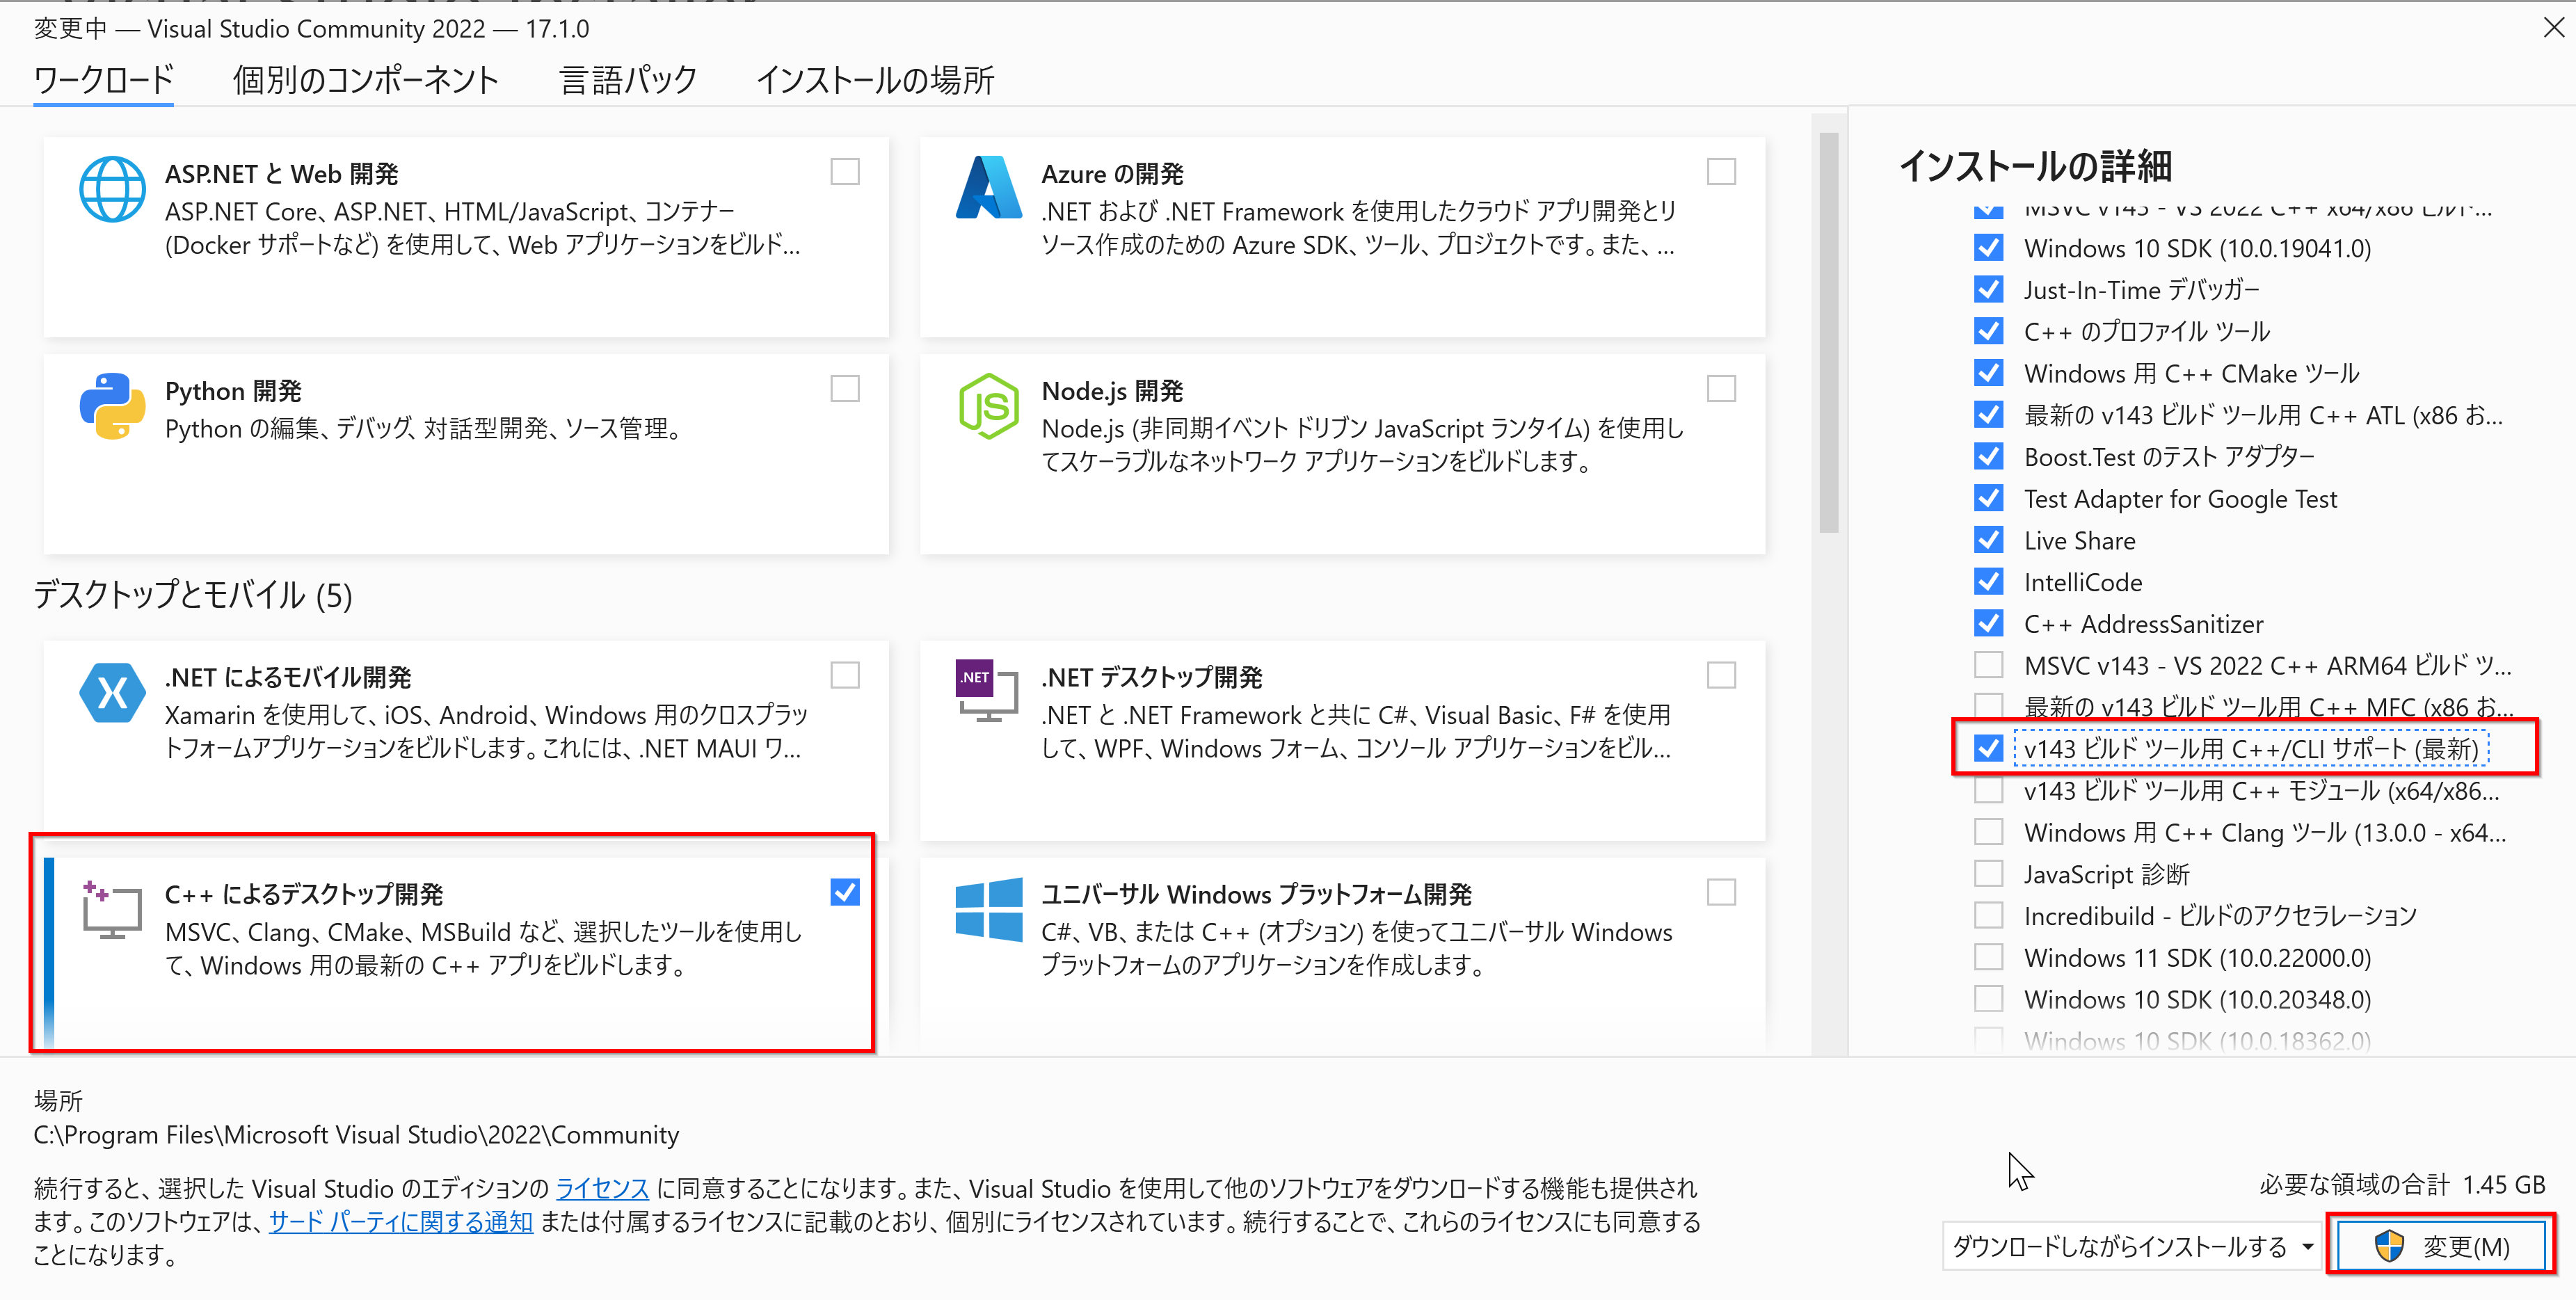Open the ライセンス link
2576x1300 pixels.
tap(602, 1188)
